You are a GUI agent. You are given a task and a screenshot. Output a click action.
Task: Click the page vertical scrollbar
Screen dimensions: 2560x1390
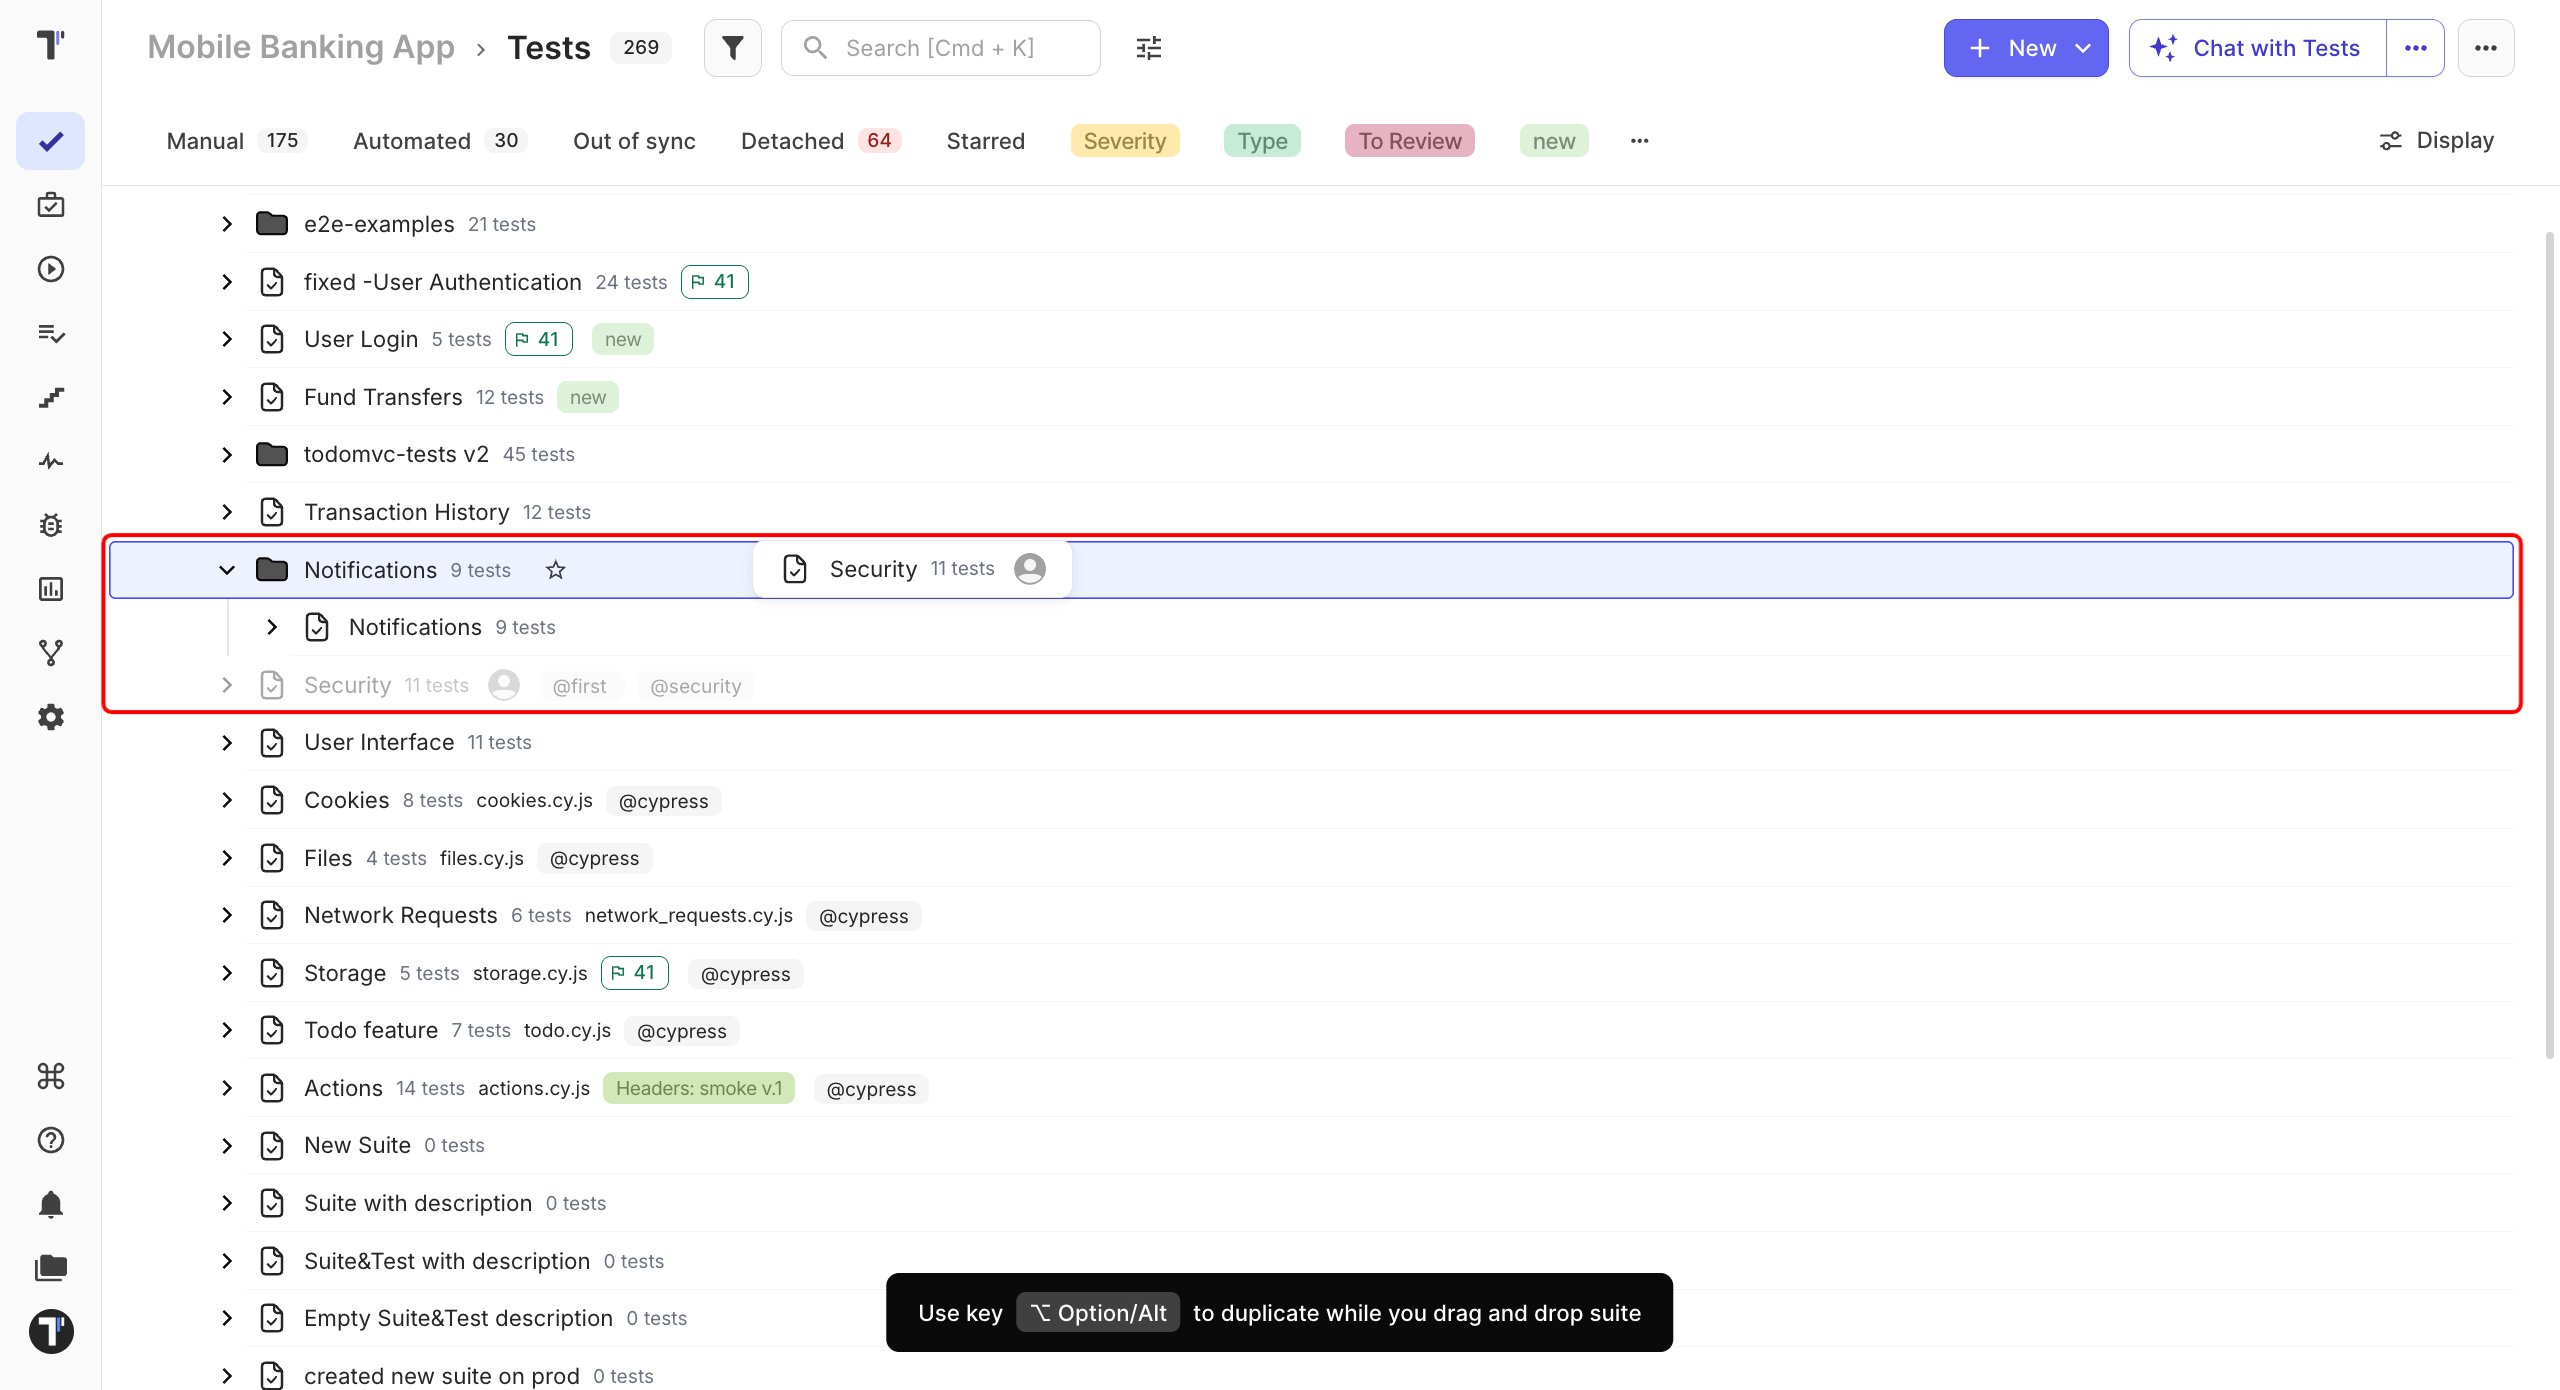pos(2549,645)
